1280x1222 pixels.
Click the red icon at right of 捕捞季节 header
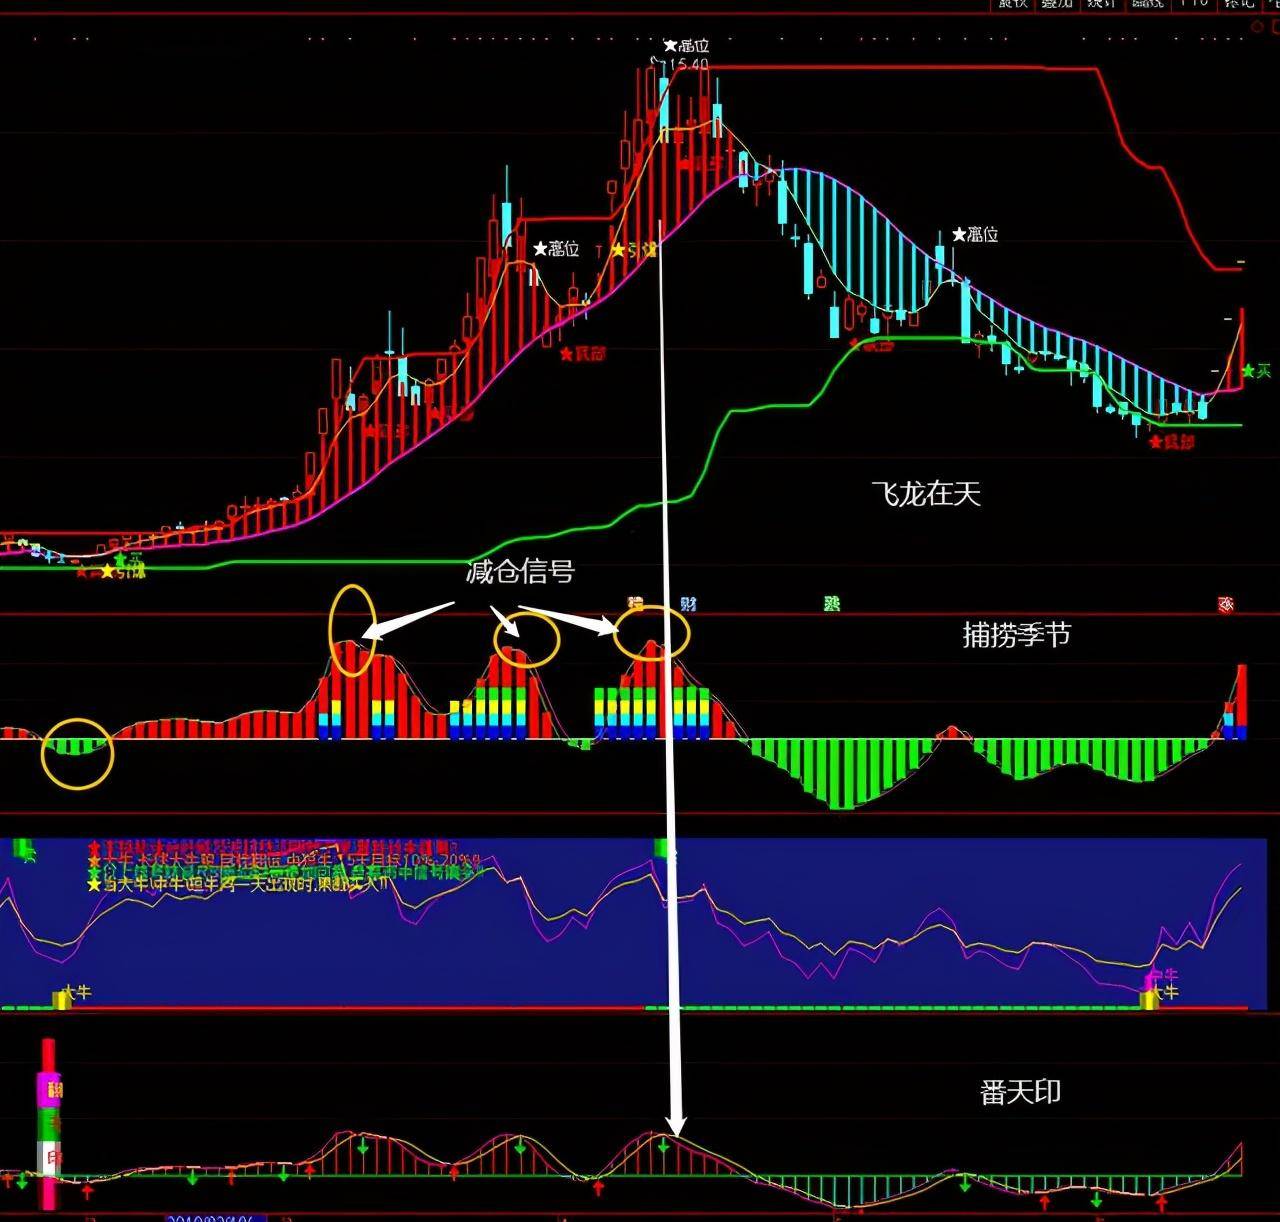pos(1226,604)
